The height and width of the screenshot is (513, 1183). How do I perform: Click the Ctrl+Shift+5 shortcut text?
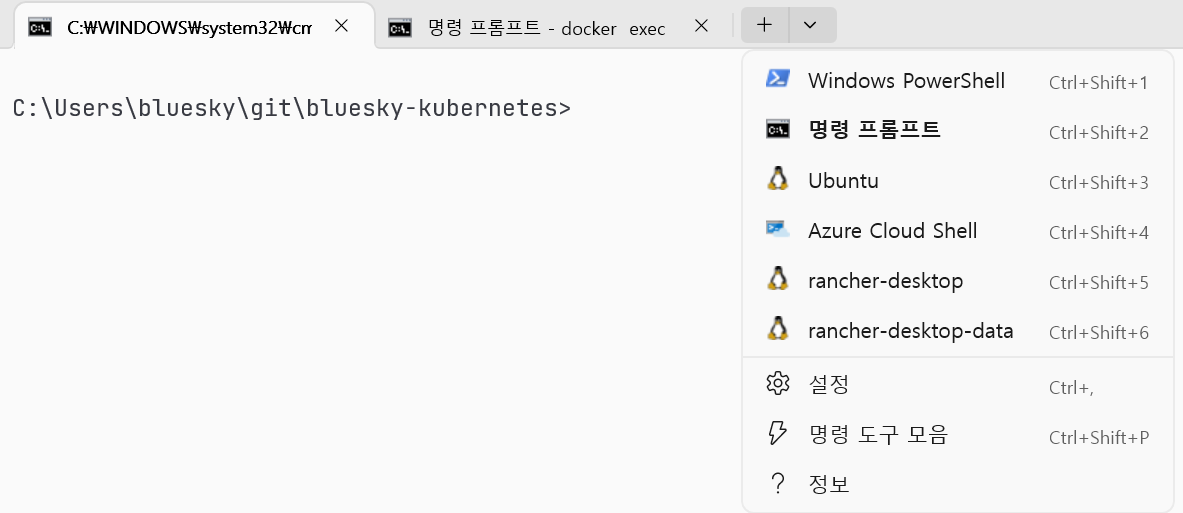point(1098,284)
